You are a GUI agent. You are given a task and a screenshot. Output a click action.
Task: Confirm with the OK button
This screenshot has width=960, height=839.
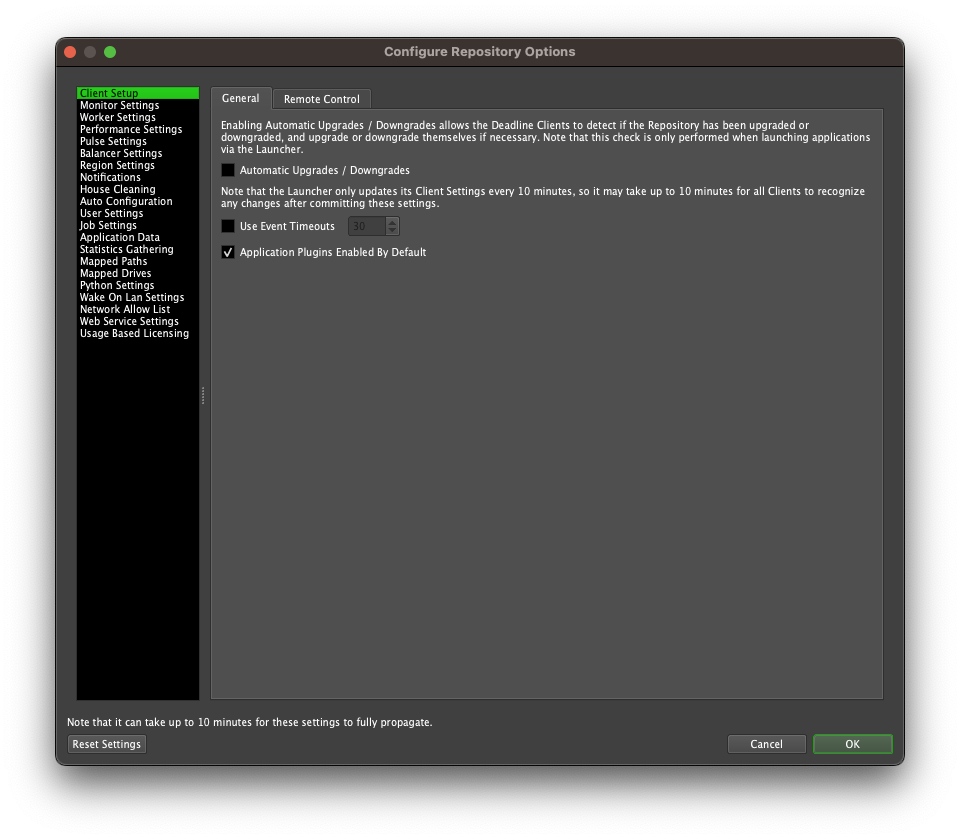852,744
